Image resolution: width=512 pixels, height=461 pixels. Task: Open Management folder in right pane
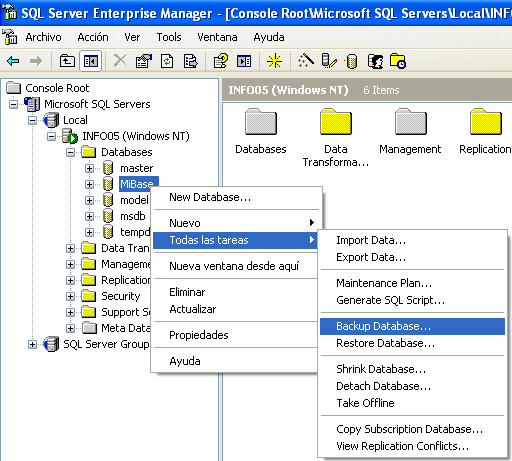point(410,132)
